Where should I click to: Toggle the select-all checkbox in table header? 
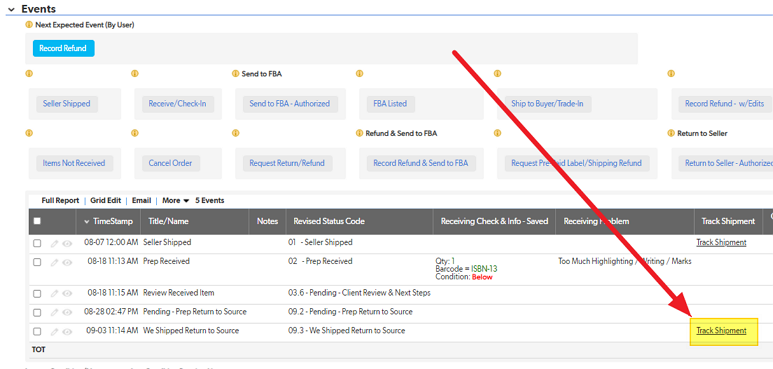pyautogui.click(x=37, y=221)
